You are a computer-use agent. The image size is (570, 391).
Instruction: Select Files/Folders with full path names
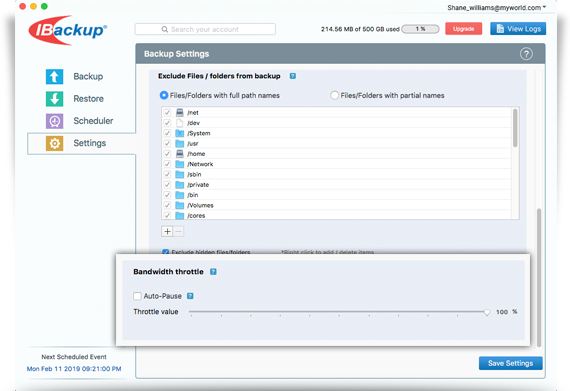tap(164, 95)
